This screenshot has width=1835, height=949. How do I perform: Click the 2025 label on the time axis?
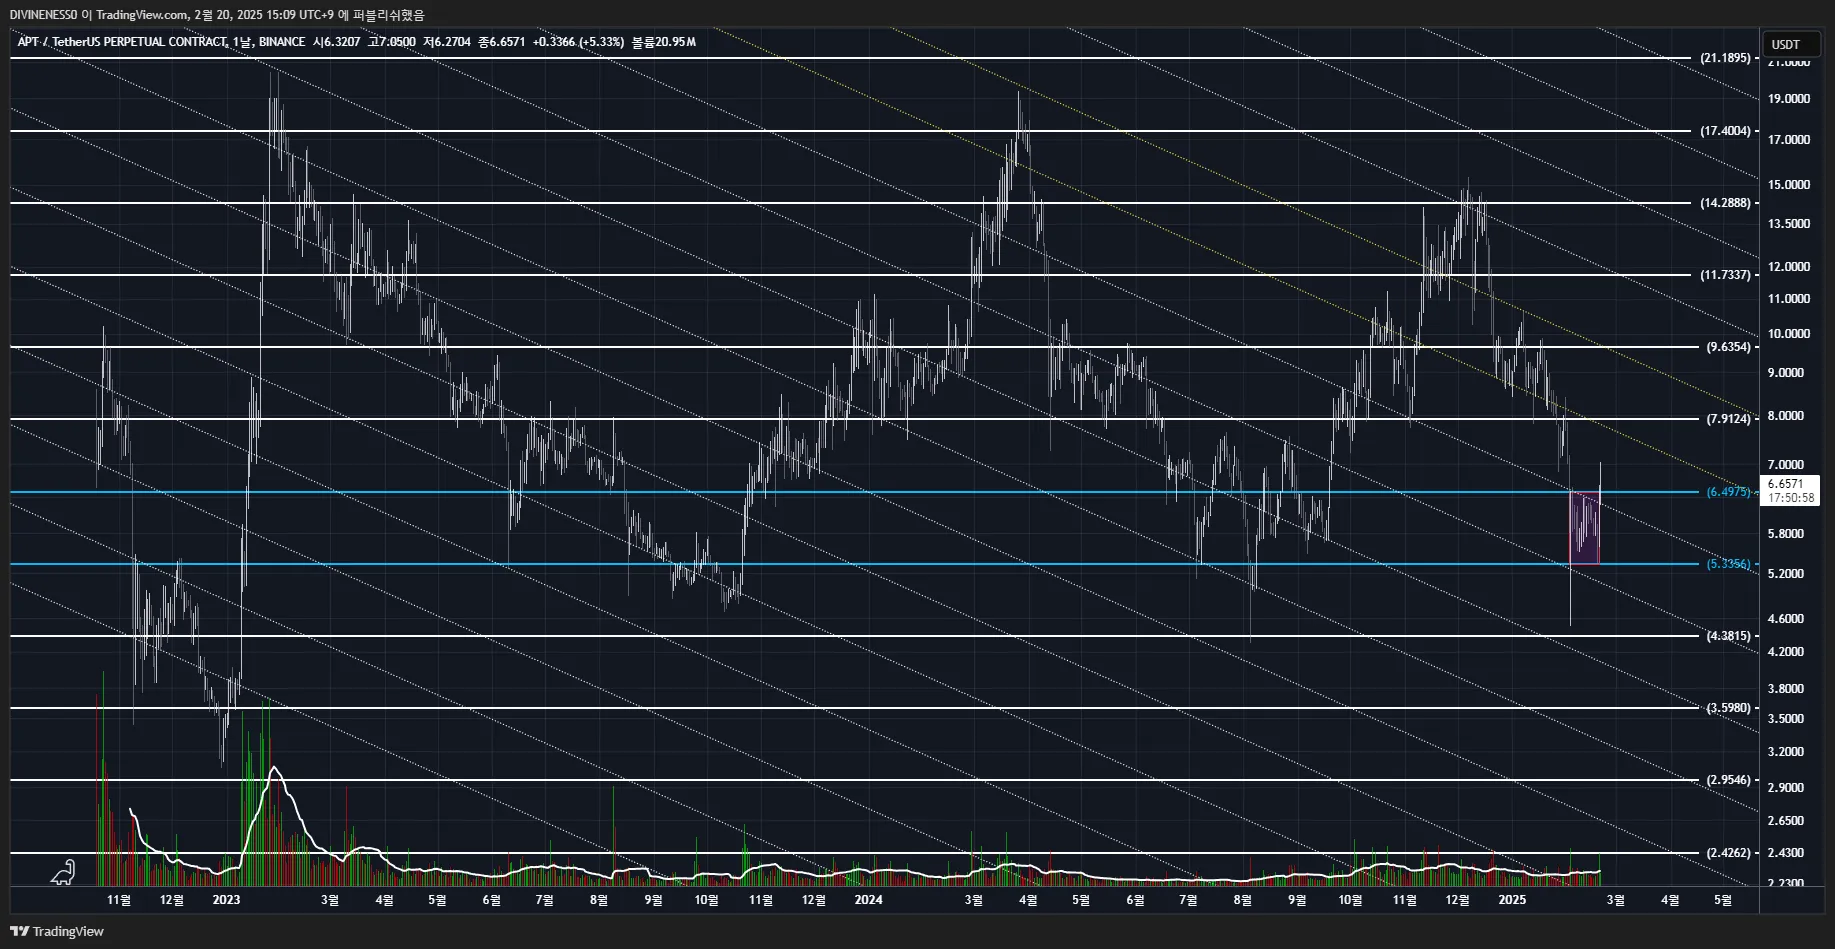[x=1512, y=900]
